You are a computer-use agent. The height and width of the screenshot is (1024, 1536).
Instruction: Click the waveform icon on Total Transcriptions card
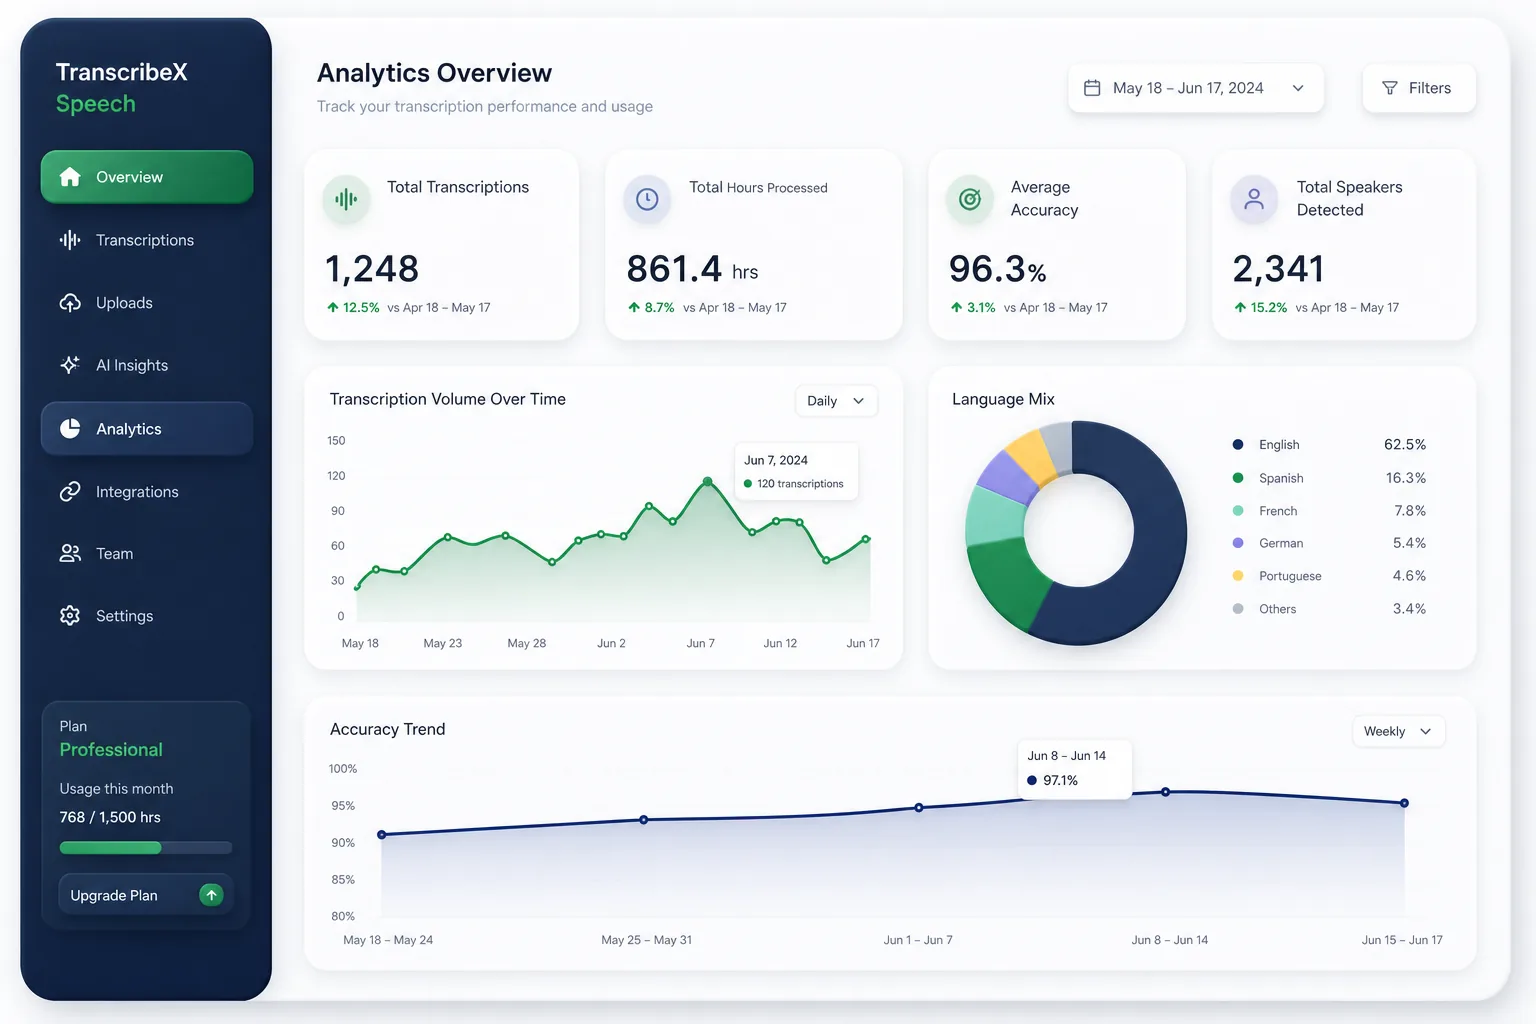pos(346,199)
